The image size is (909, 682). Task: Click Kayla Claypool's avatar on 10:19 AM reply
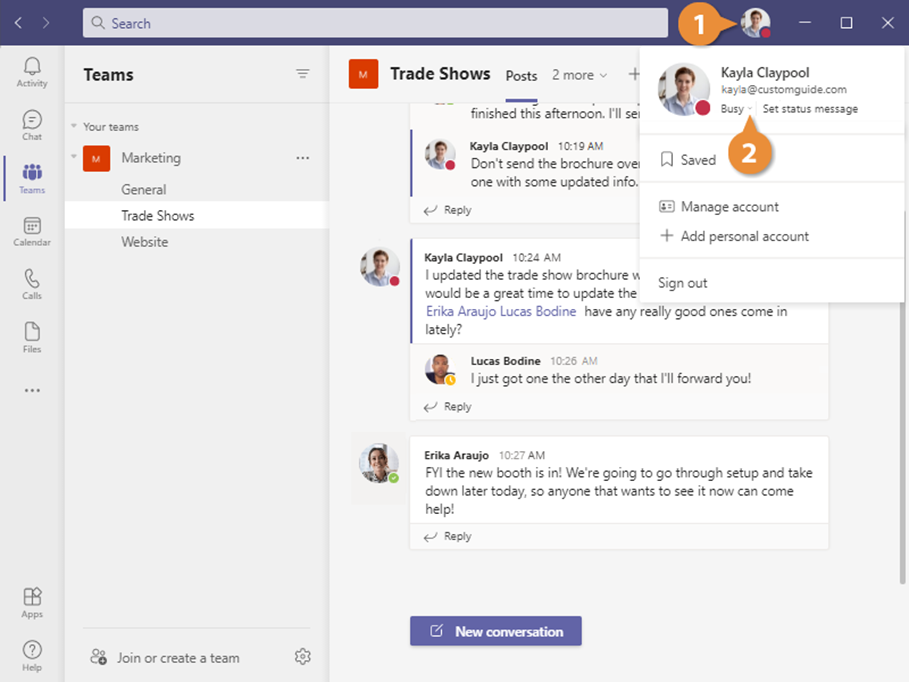(x=440, y=155)
